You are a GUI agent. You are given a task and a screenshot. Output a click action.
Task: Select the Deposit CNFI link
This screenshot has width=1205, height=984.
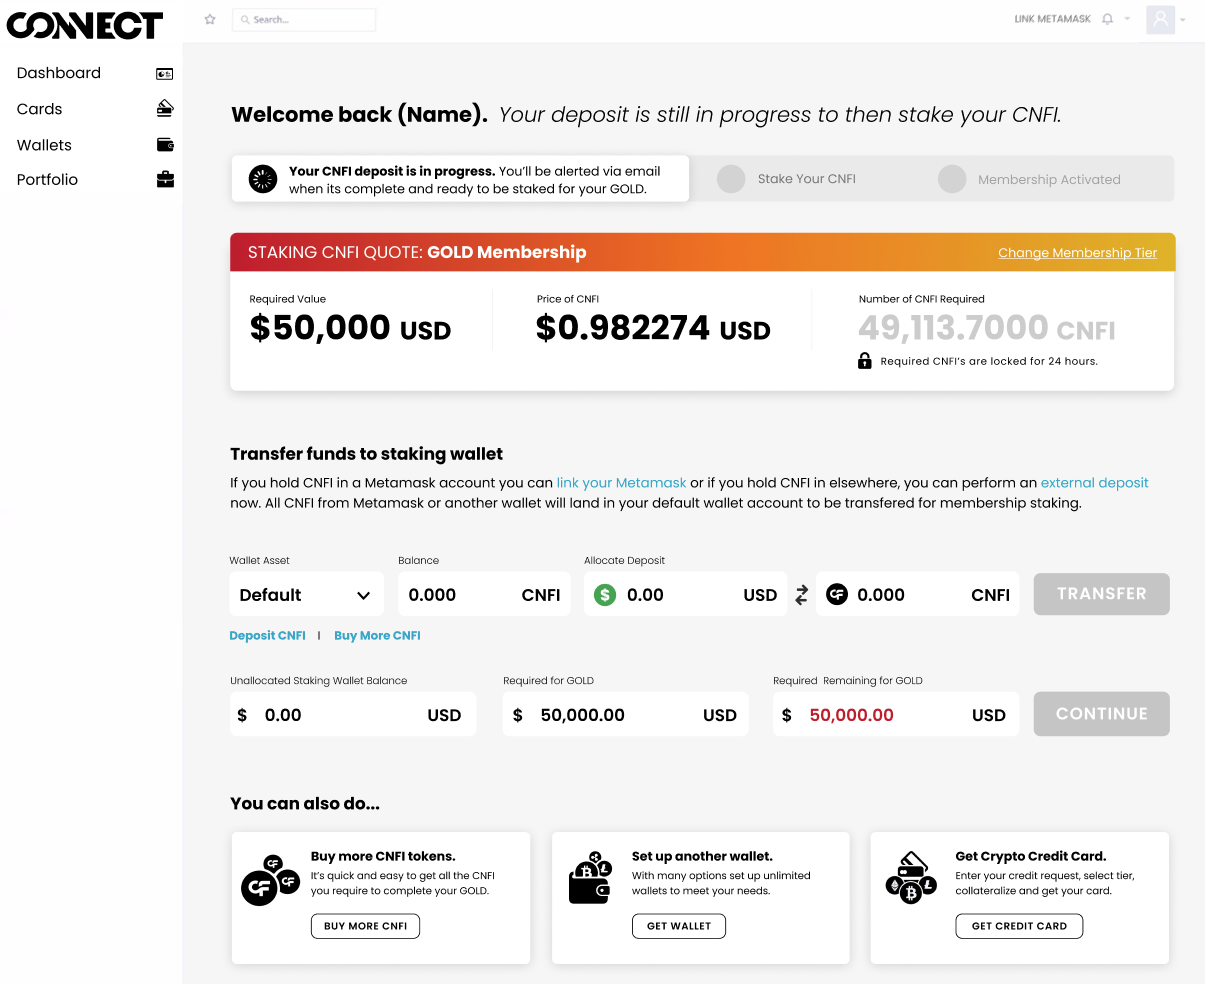pyautogui.click(x=267, y=636)
